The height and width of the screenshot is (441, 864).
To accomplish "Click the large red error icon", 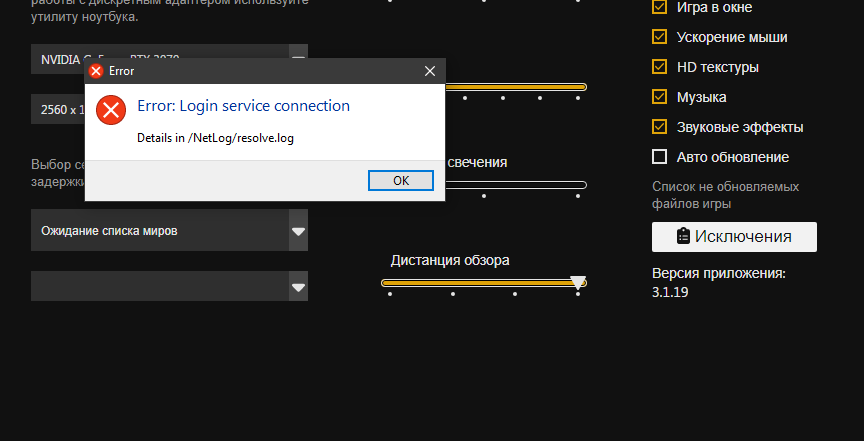I will 111,110.
